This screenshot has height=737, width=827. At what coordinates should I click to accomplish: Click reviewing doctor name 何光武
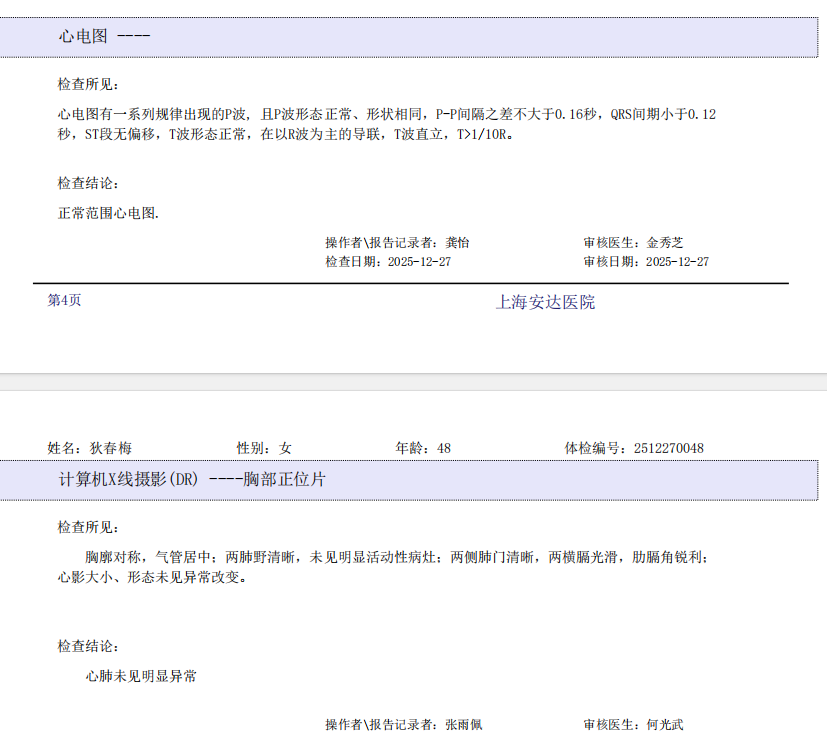665,724
